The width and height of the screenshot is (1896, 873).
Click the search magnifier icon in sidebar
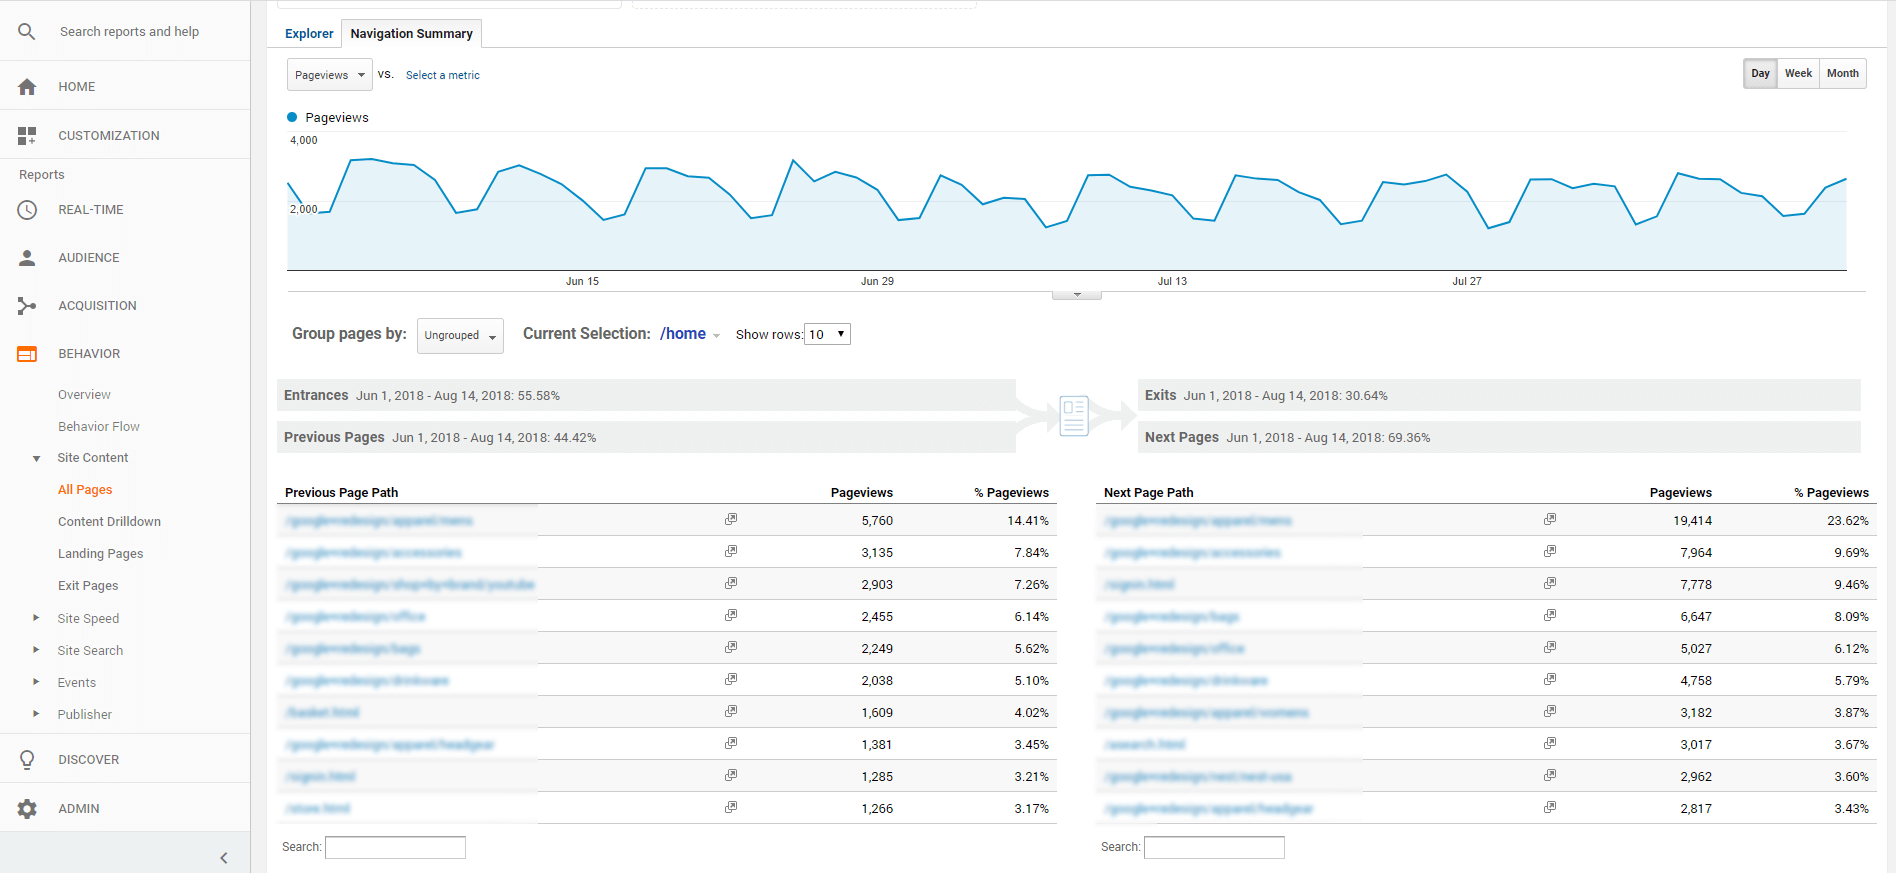(27, 32)
